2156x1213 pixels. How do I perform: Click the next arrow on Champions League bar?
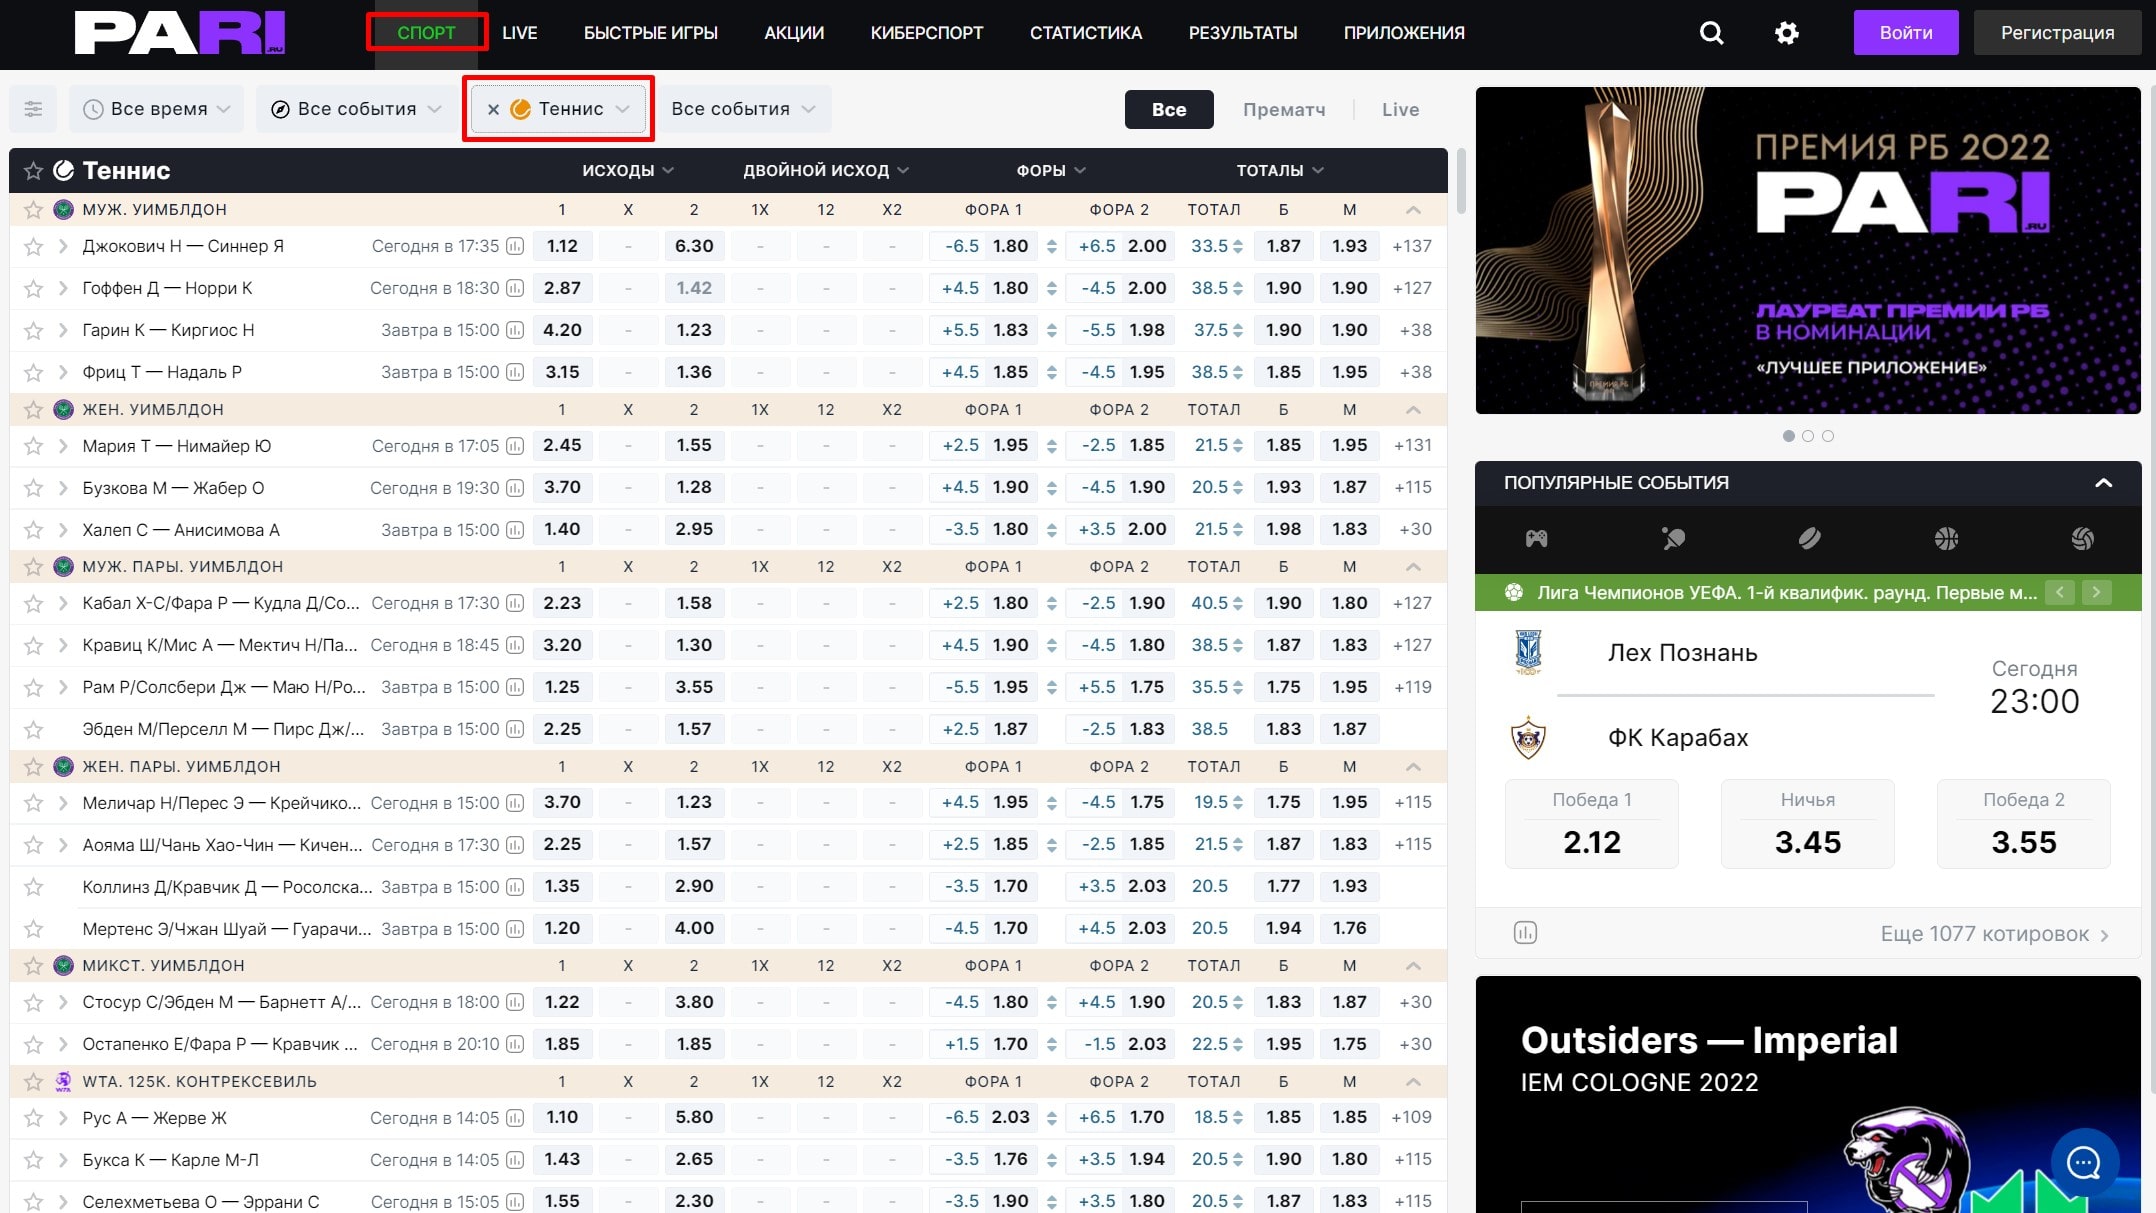(x=2096, y=592)
